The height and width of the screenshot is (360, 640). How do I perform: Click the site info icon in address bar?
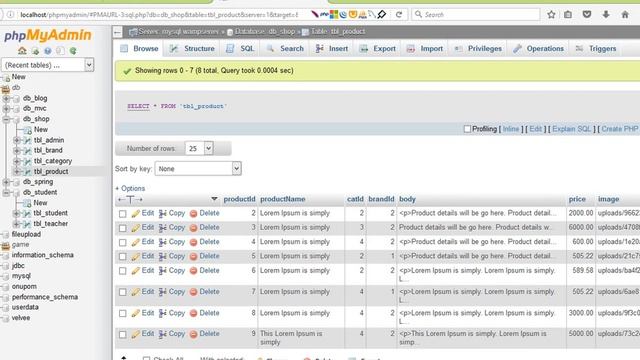tap(11, 15)
